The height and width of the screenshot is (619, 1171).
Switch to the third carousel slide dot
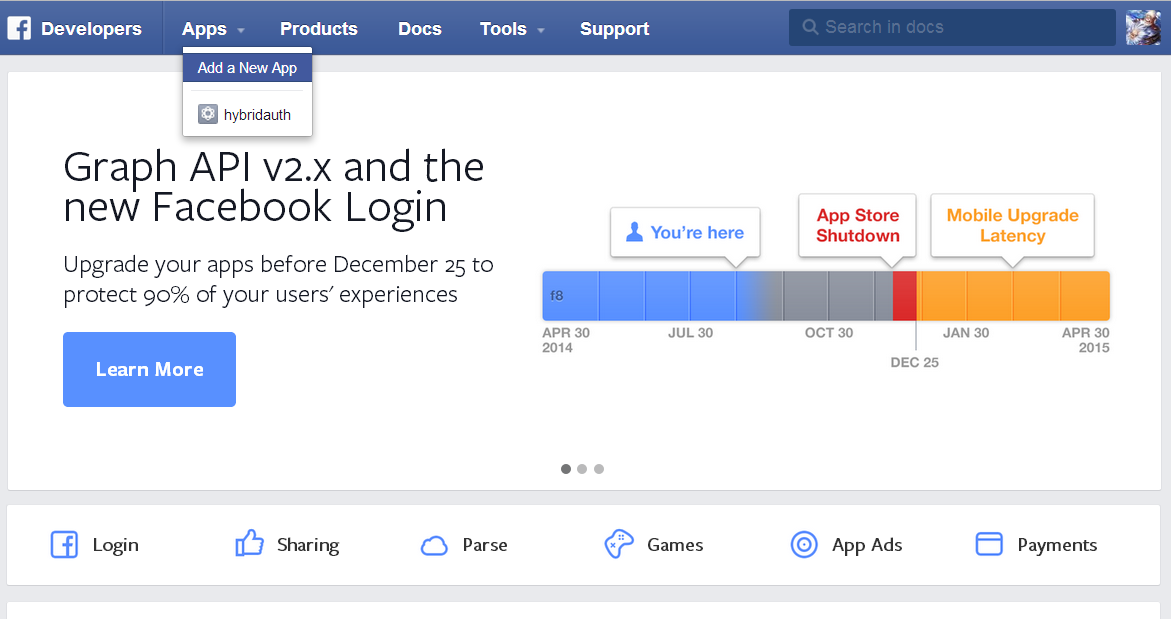tap(599, 468)
